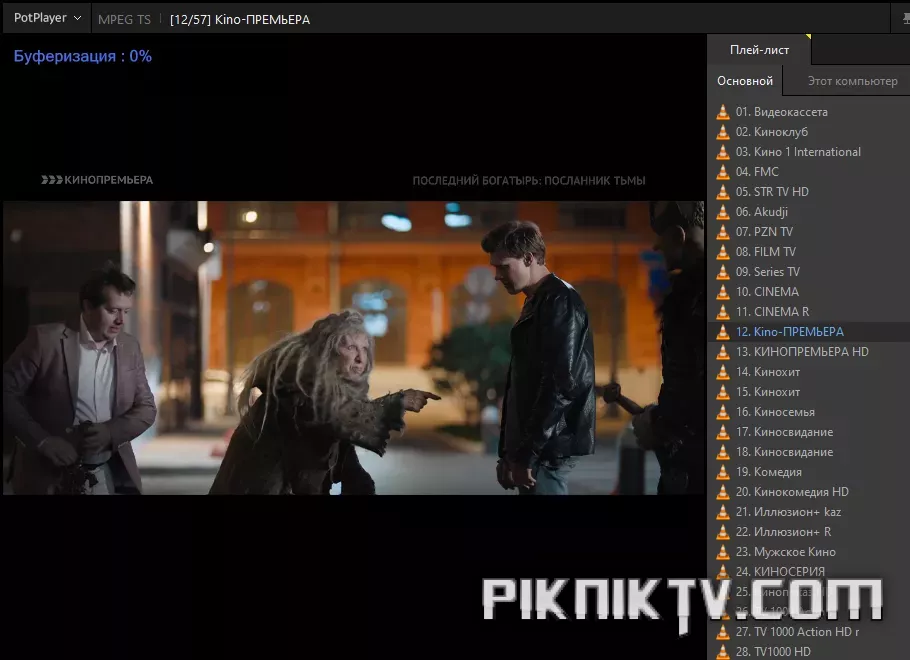Click the cone icon beside 27. TV 1000 Action HD r
The image size is (910, 660).
click(x=723, y=632)
